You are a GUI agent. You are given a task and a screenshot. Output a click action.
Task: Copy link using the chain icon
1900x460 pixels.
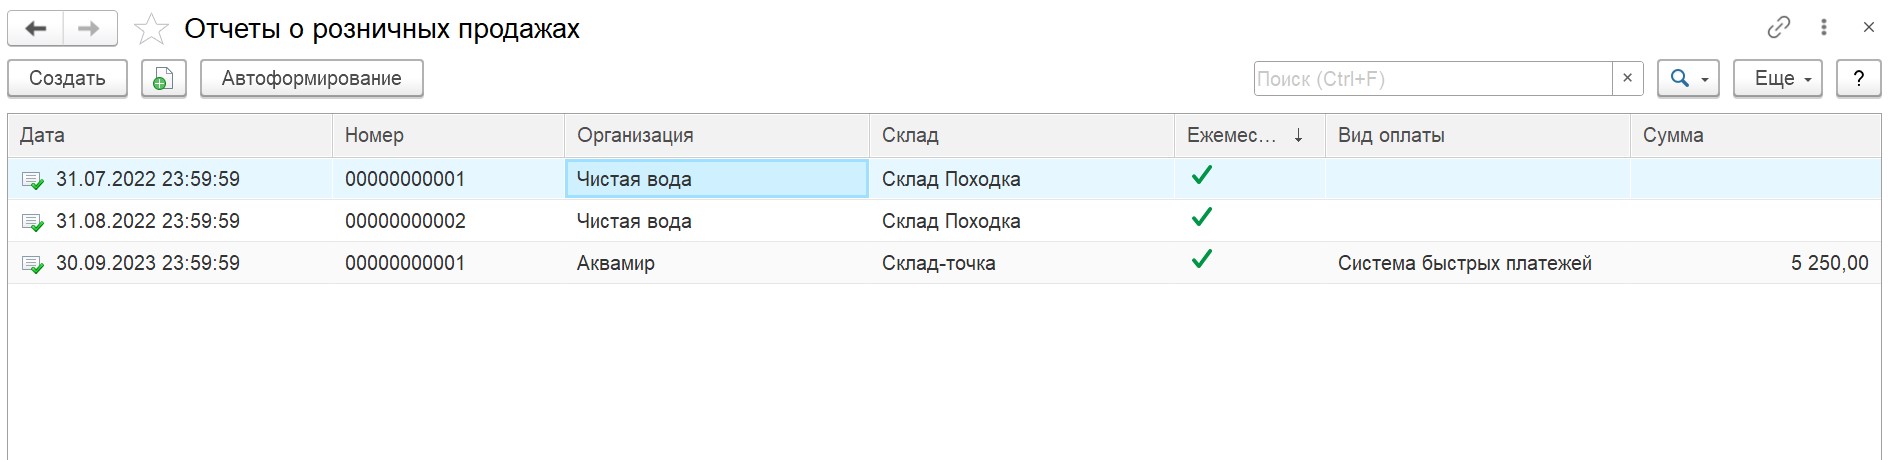click(1778, 28)
